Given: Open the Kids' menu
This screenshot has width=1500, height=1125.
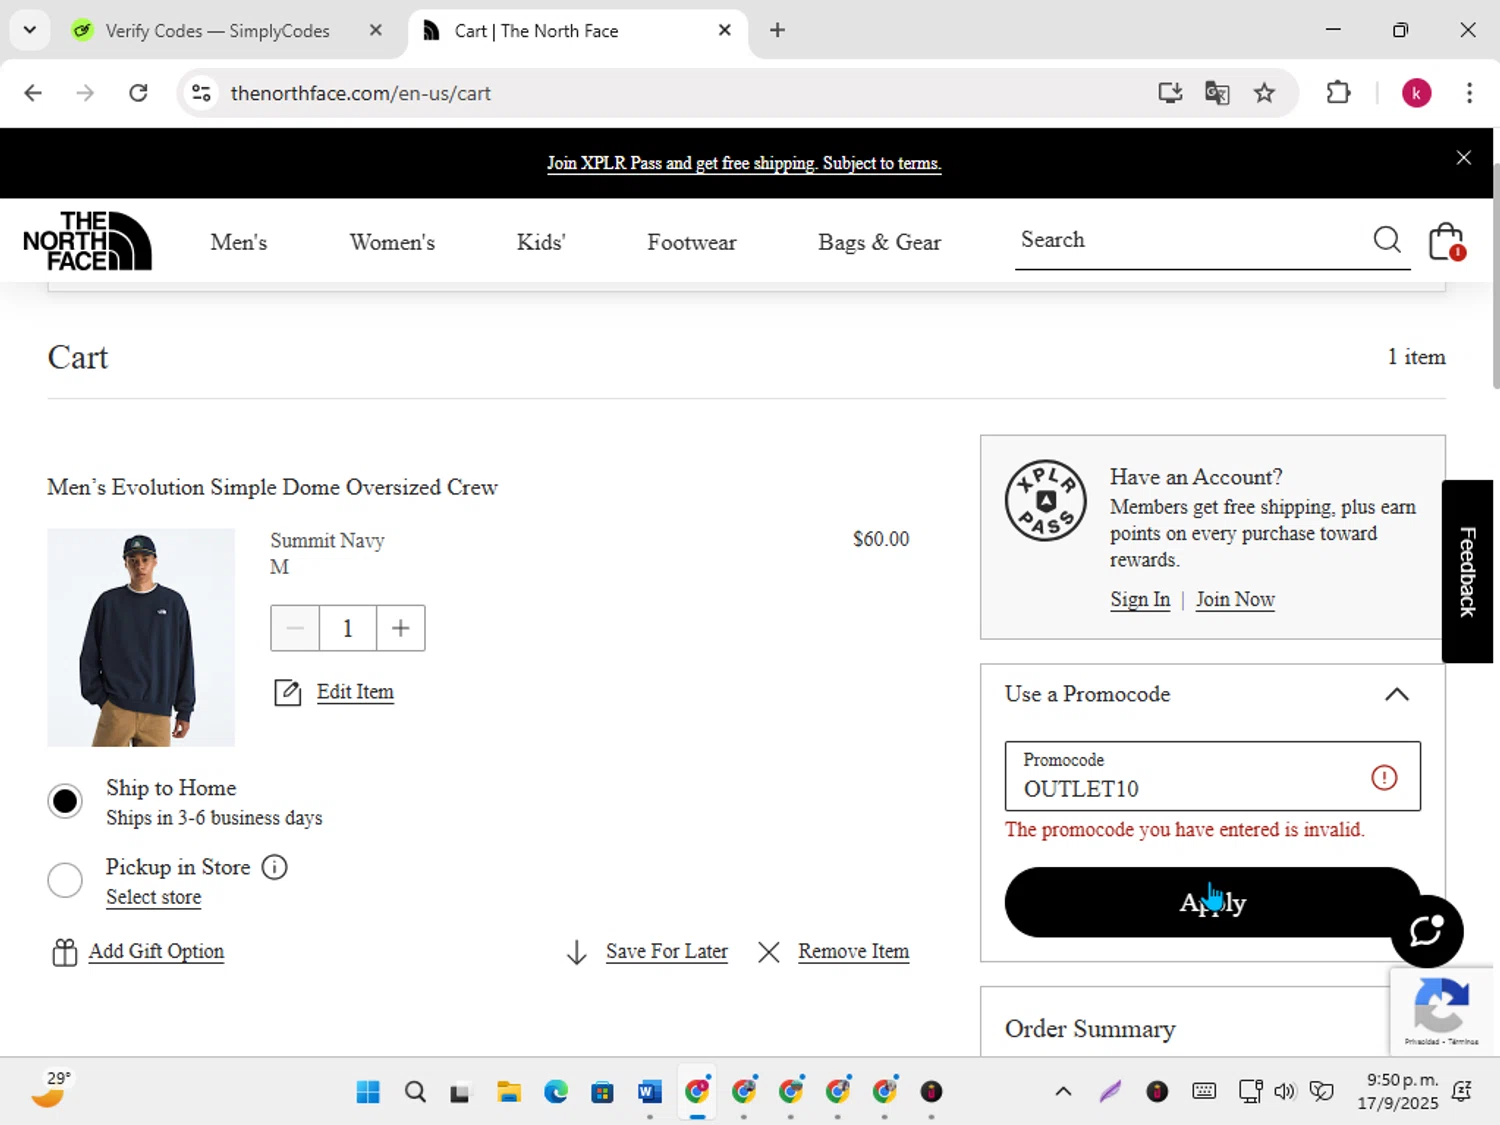Looking at the screenshot, I should [x=541, y=242].
